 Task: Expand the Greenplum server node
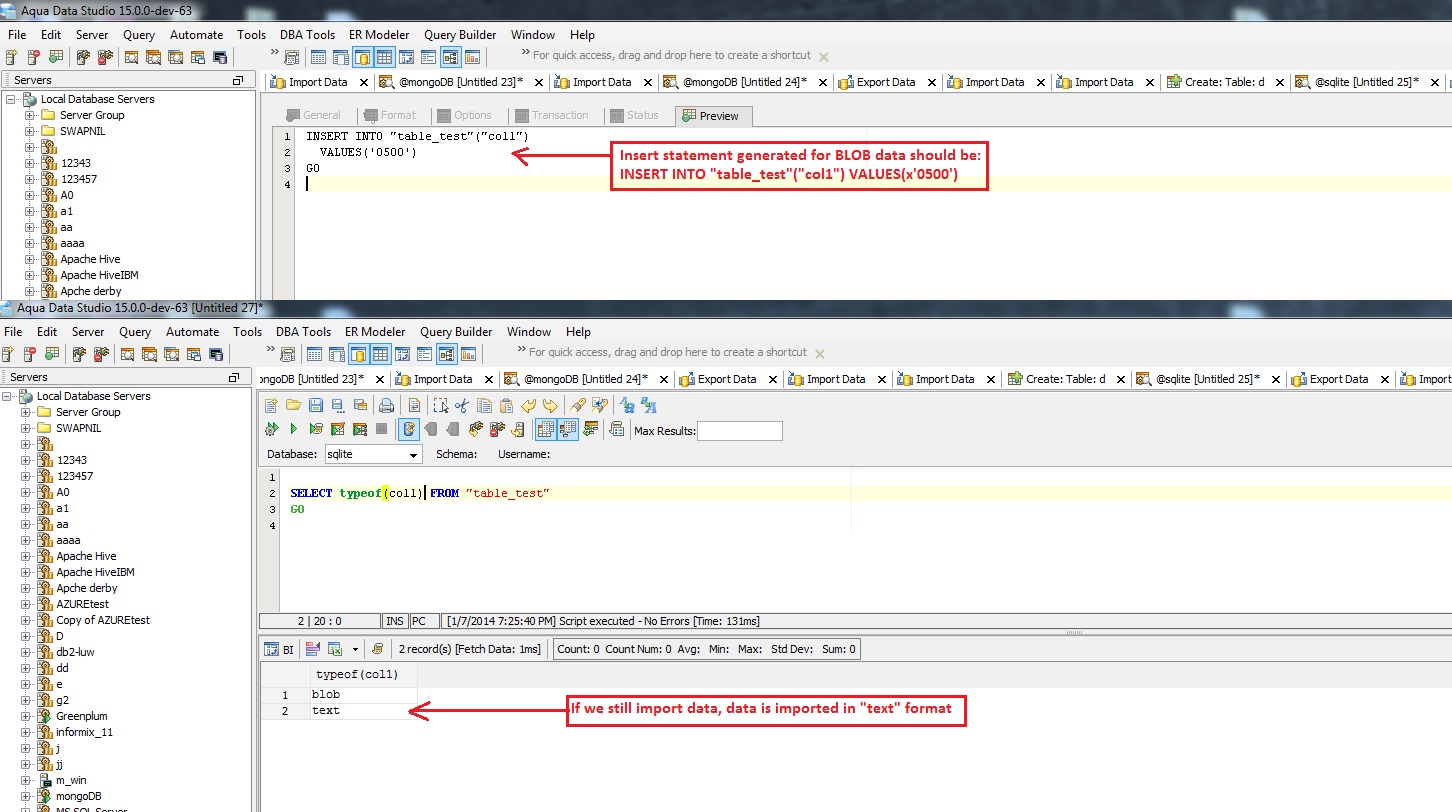(27, 716)
